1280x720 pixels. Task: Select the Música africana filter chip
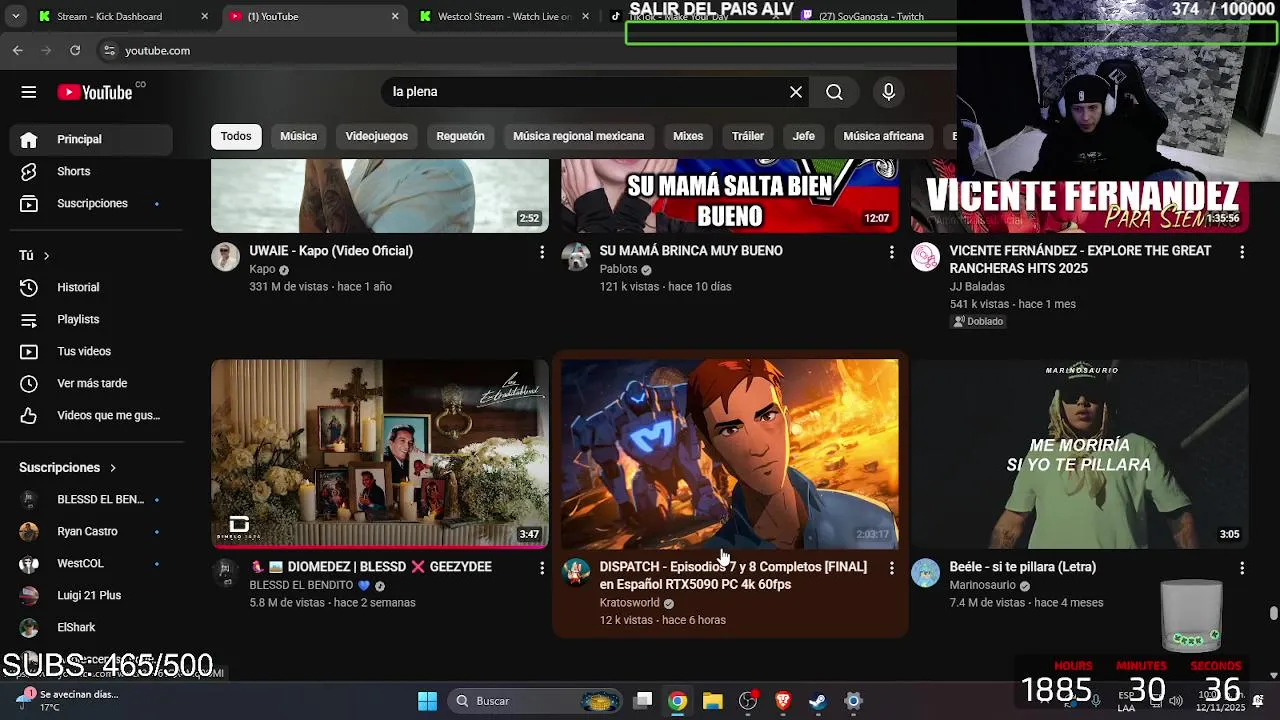tap(883, 136)
